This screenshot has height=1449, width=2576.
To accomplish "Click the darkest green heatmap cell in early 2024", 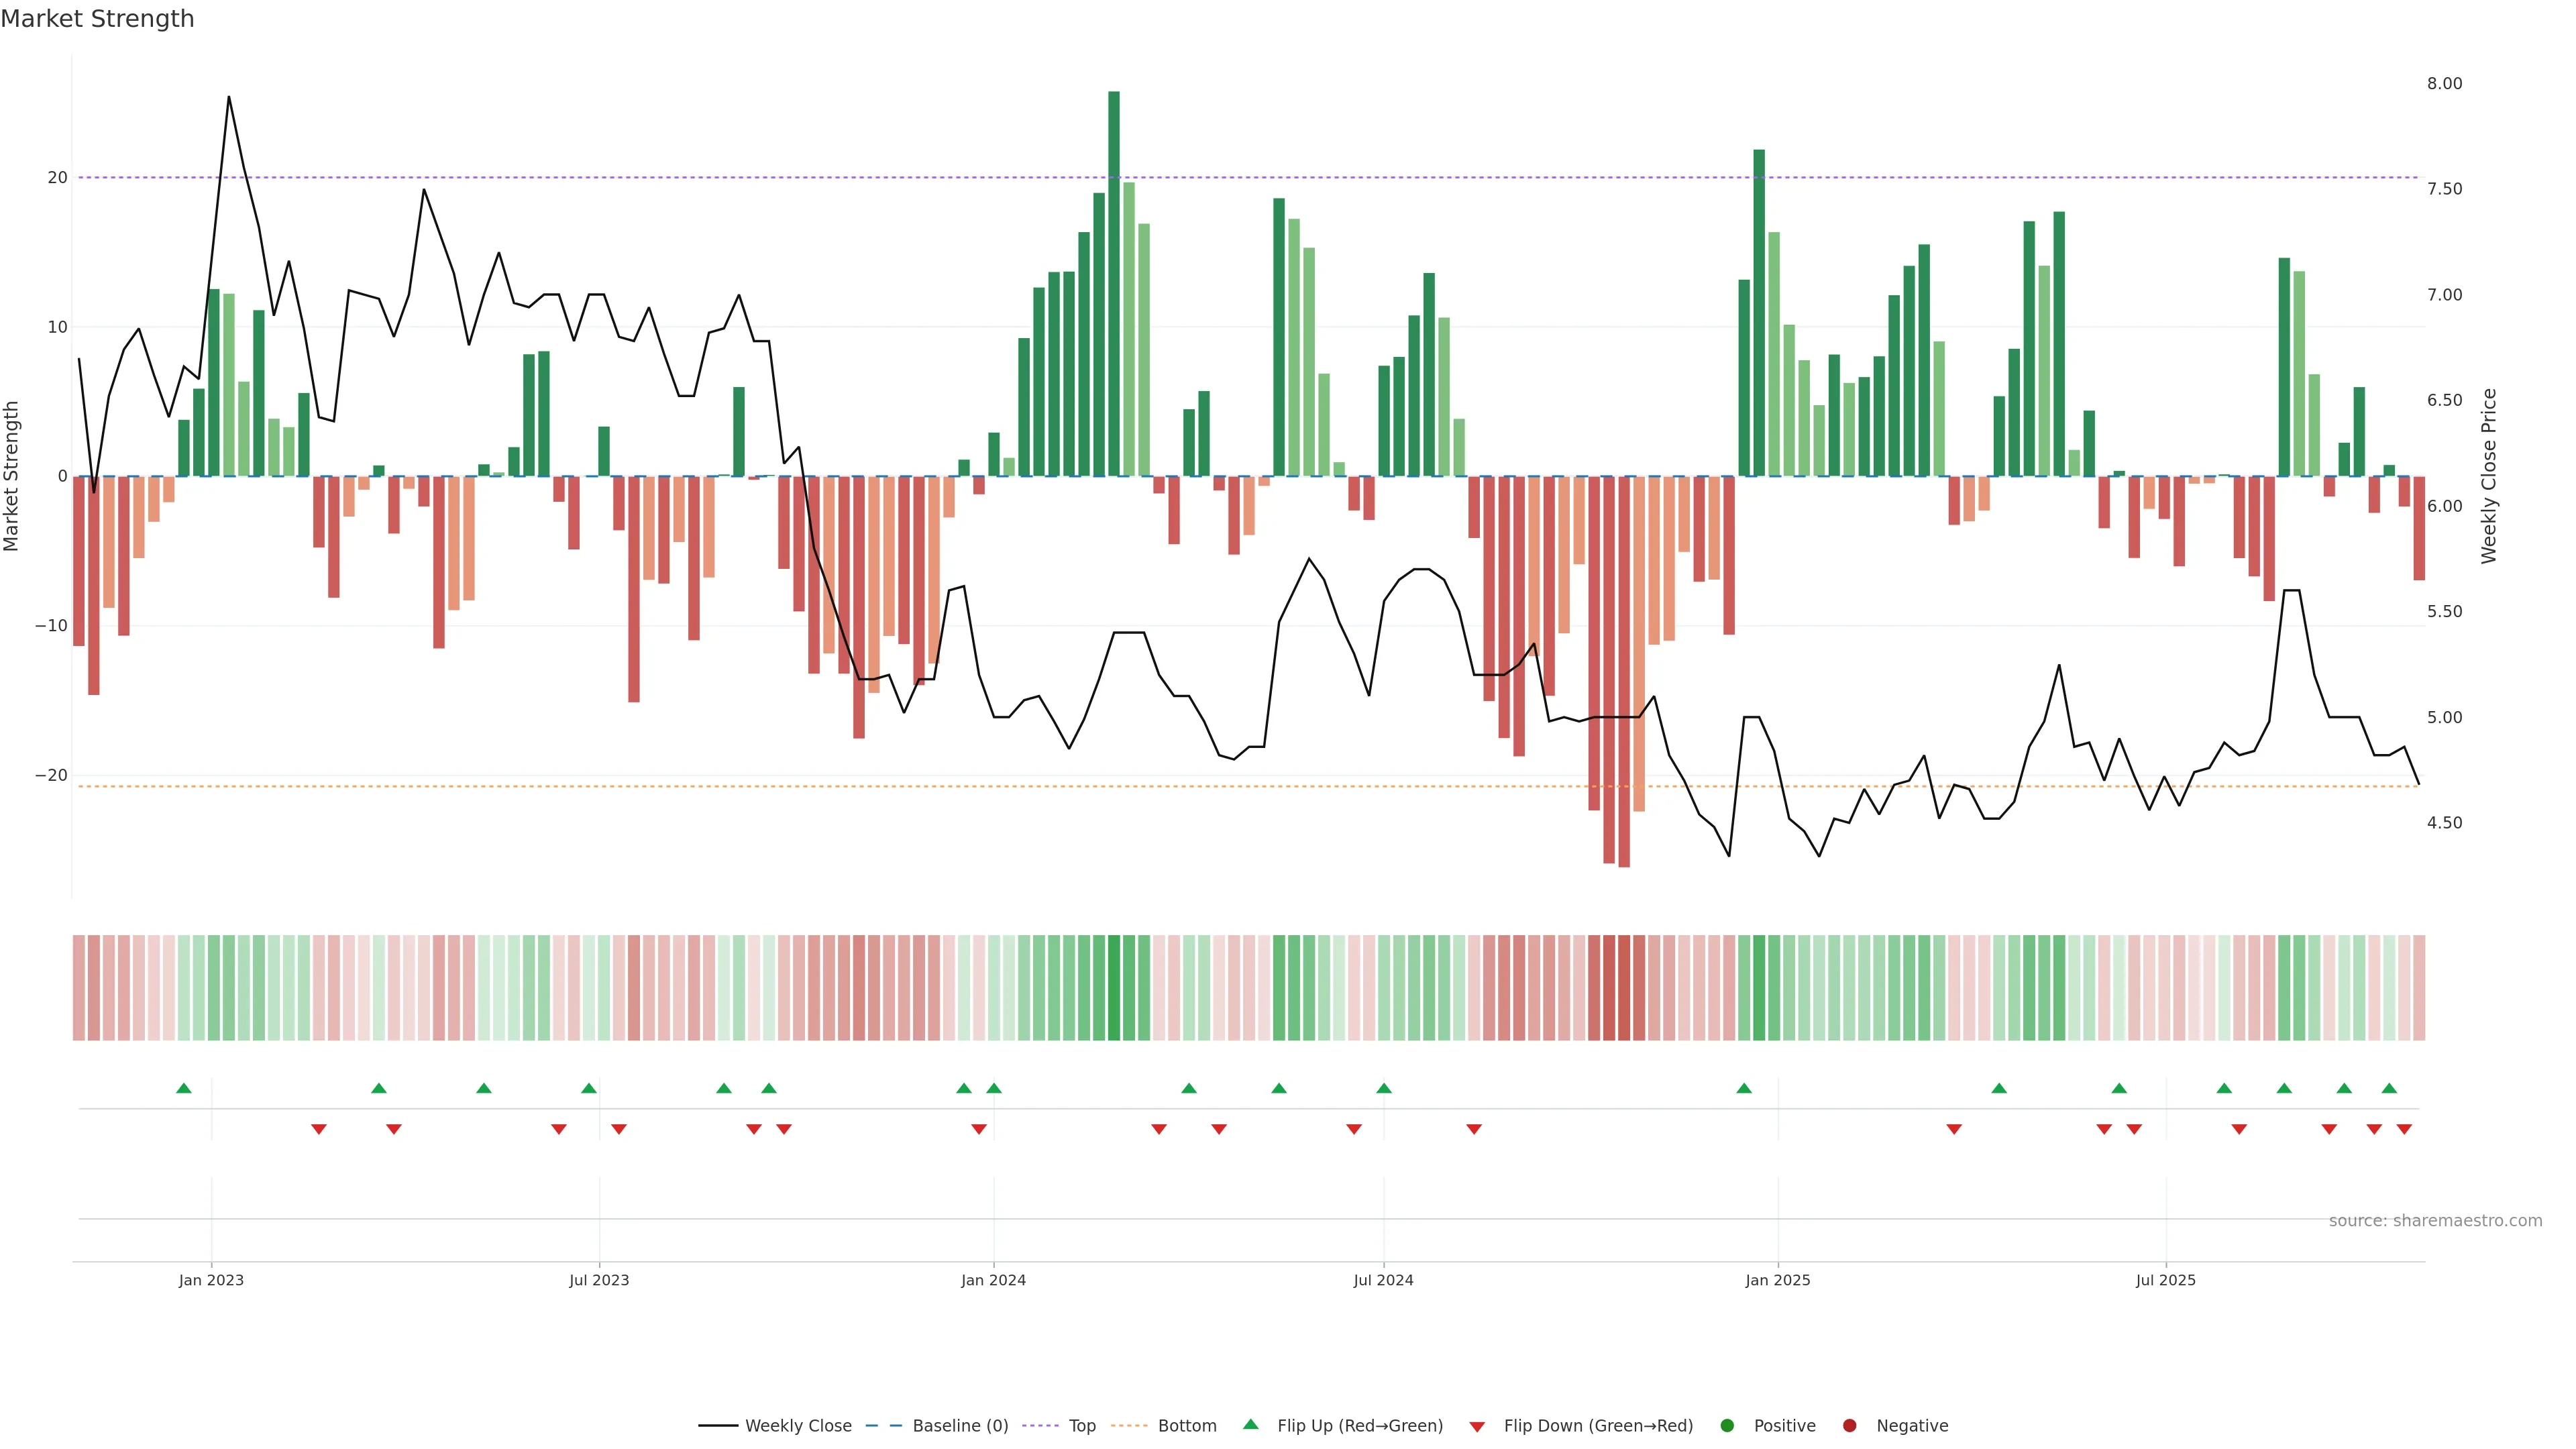I will click(x=1114, y=987).
